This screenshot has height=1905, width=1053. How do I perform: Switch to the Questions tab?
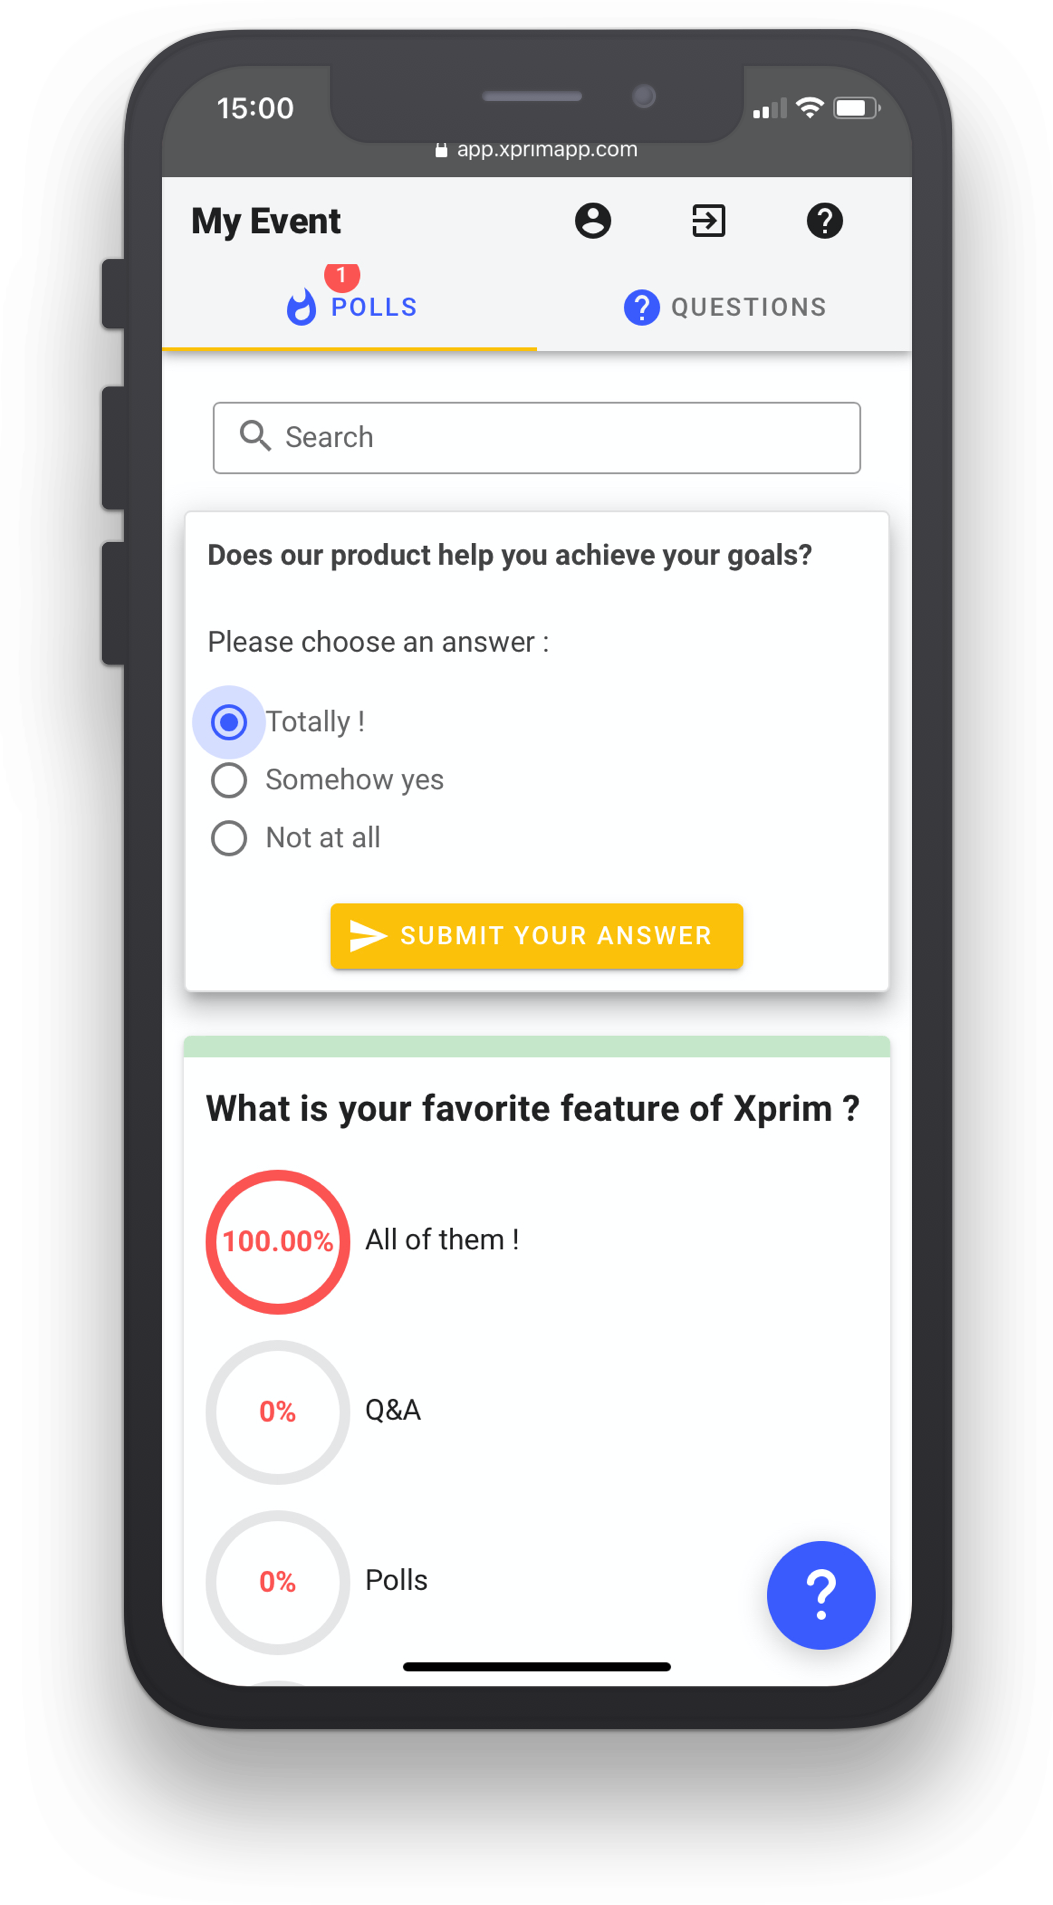tap(748, 307)
